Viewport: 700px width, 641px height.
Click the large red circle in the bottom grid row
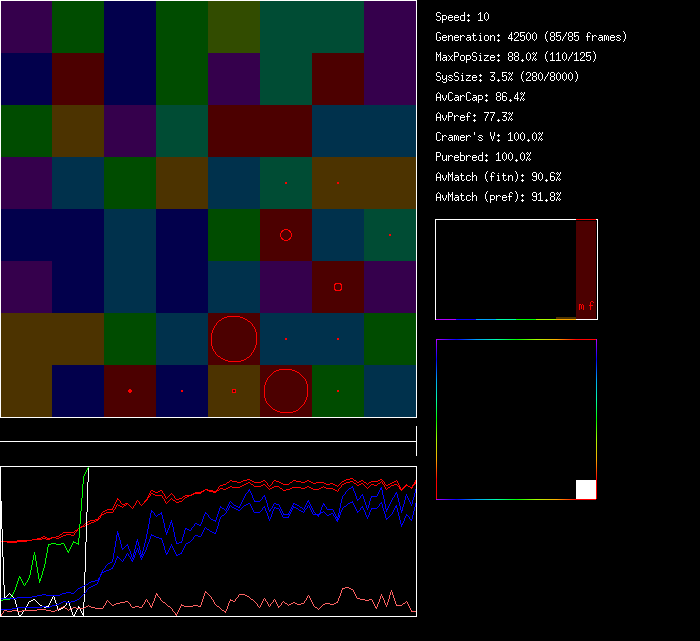(286, 391)
